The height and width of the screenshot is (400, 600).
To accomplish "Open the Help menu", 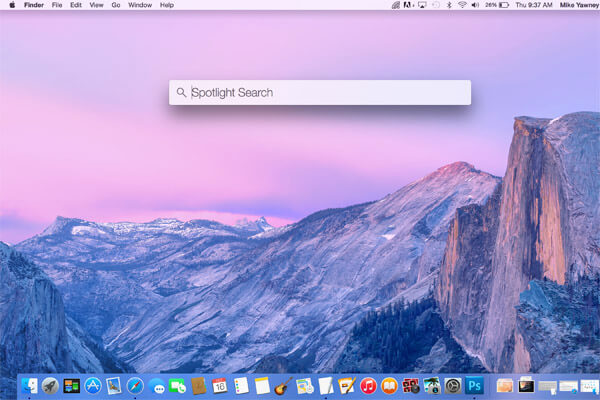I will click(167, 5).
